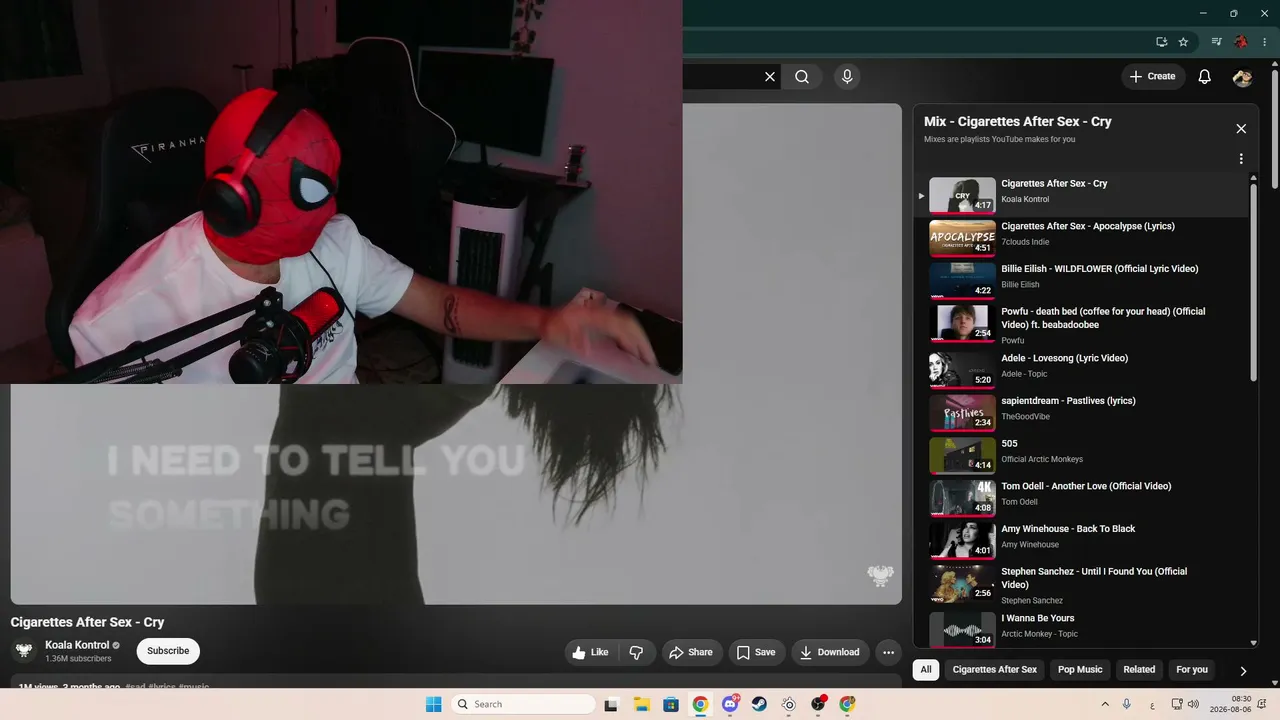Play Amy Winehouse - Back To Black
Image resolution: width=1280 pixels, height=720 pixels.
tap(1083, 541)
